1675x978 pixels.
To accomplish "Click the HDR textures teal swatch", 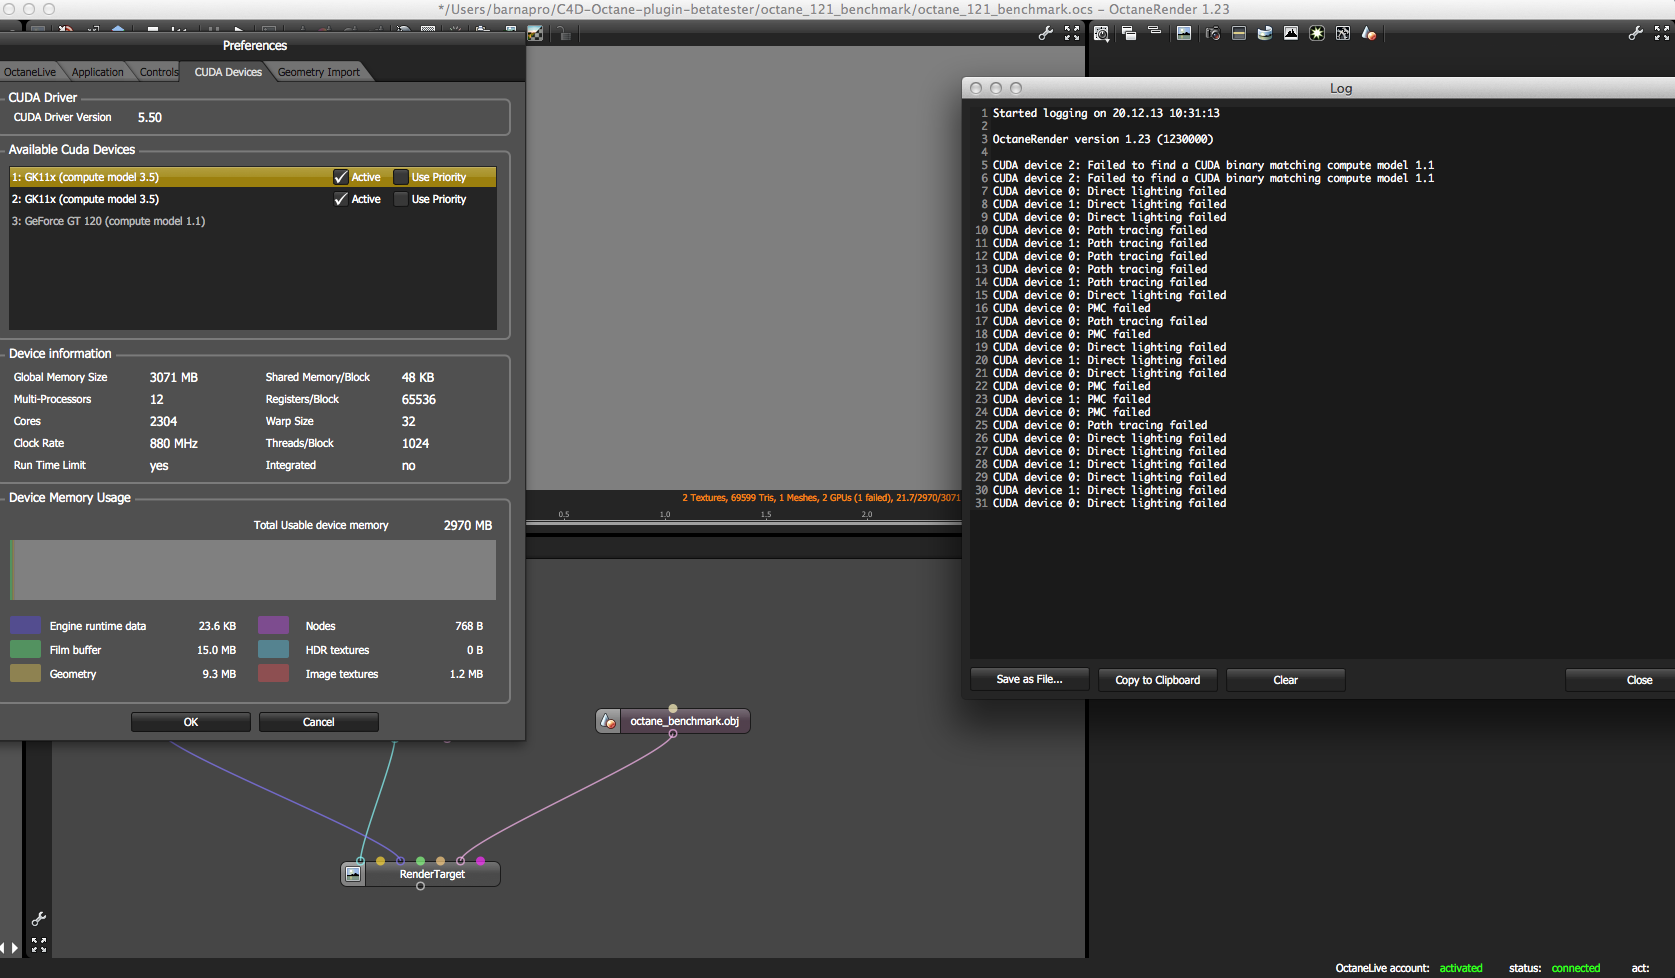I will click(x=274, y=650).
